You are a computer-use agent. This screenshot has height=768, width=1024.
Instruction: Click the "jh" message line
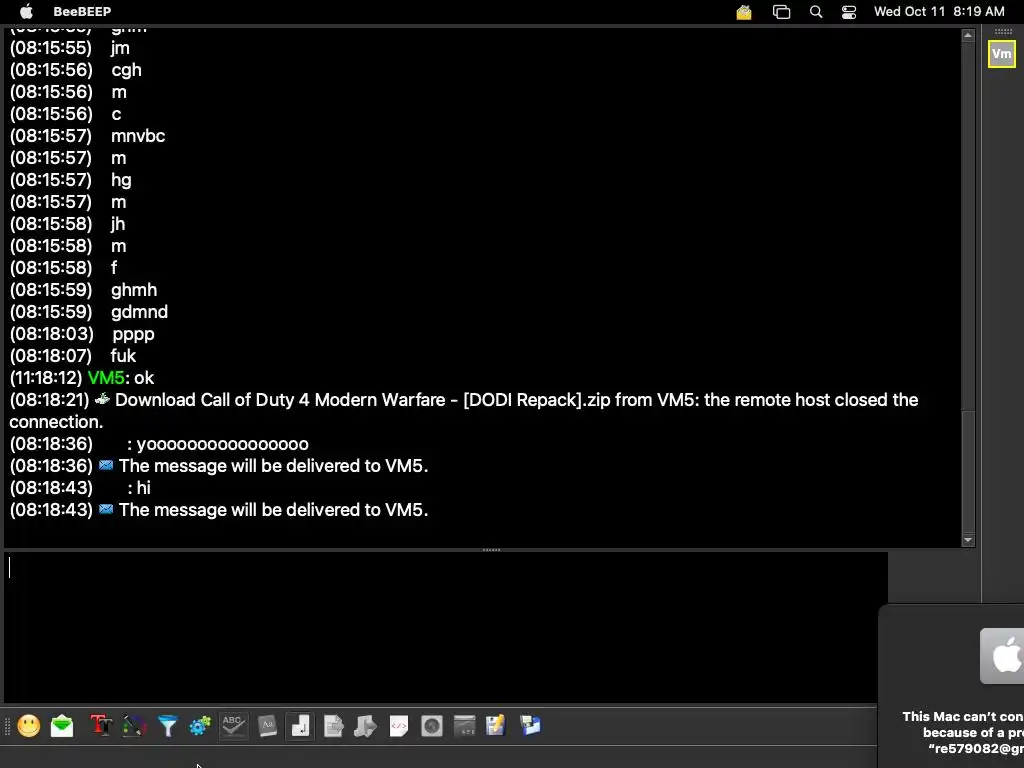pyautogui.click(x=118, y=223)
